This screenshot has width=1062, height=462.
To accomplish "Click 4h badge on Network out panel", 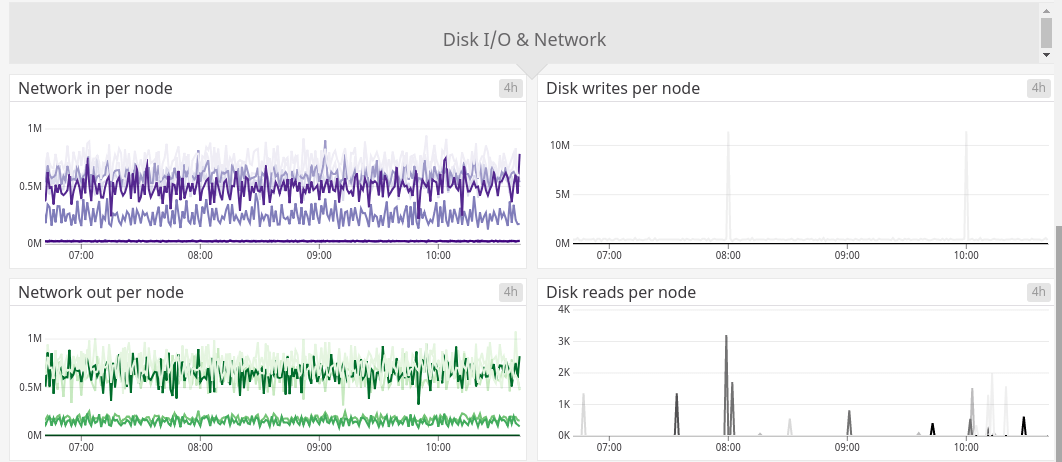I will point(510,292).
